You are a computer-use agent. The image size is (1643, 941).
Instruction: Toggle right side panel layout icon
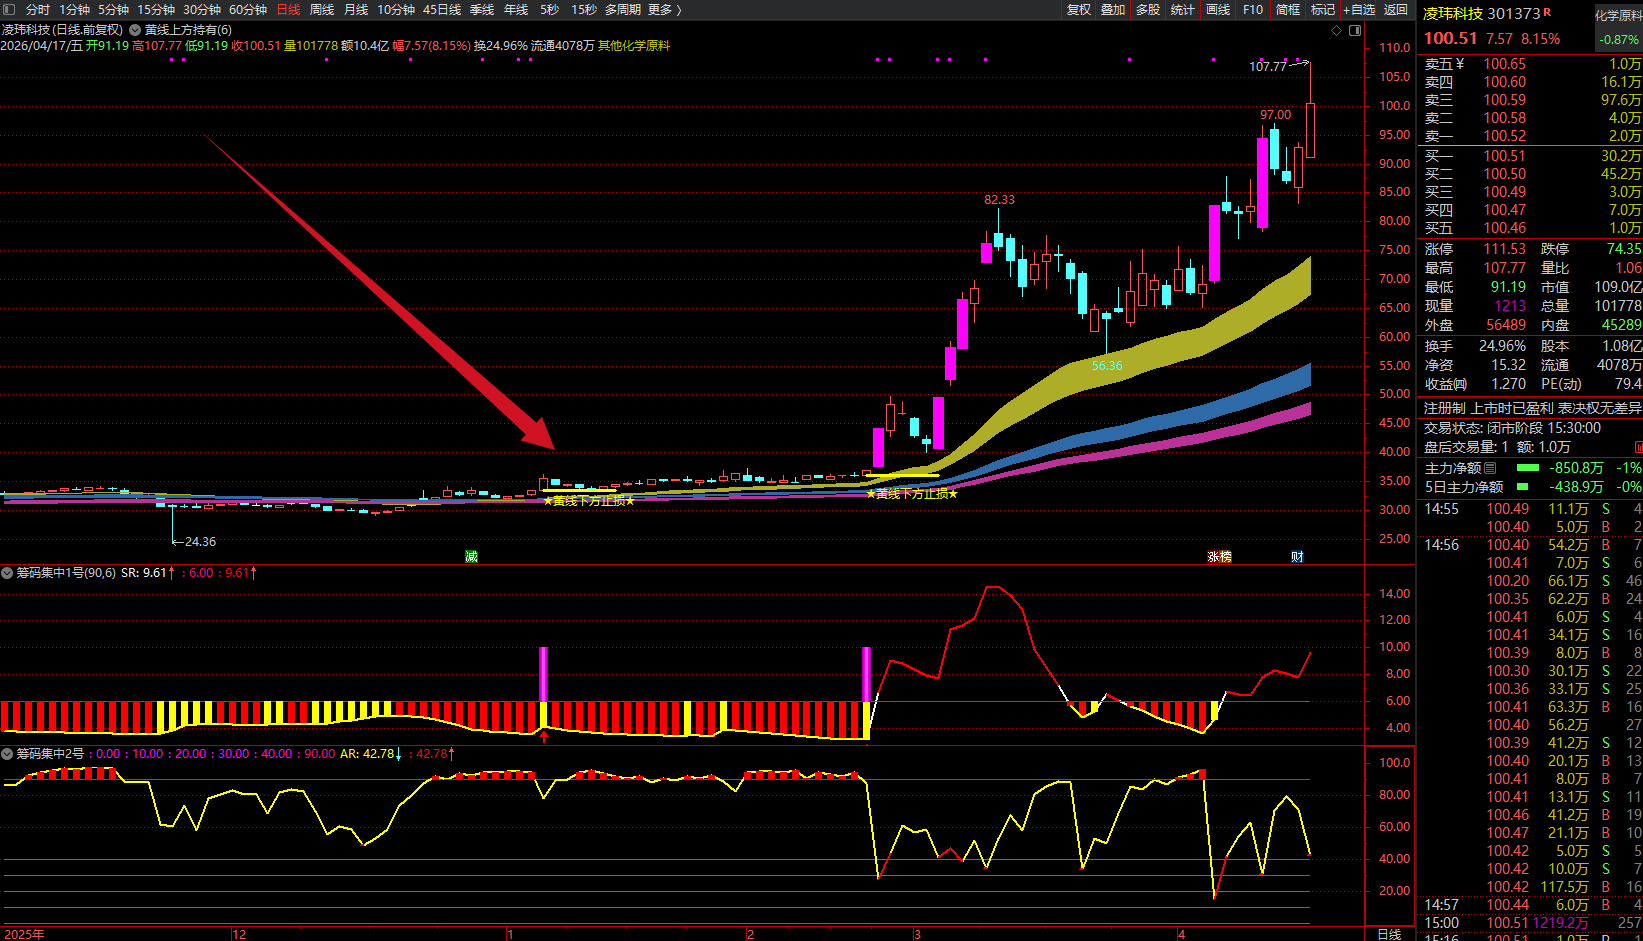(x=1355, y=30)
